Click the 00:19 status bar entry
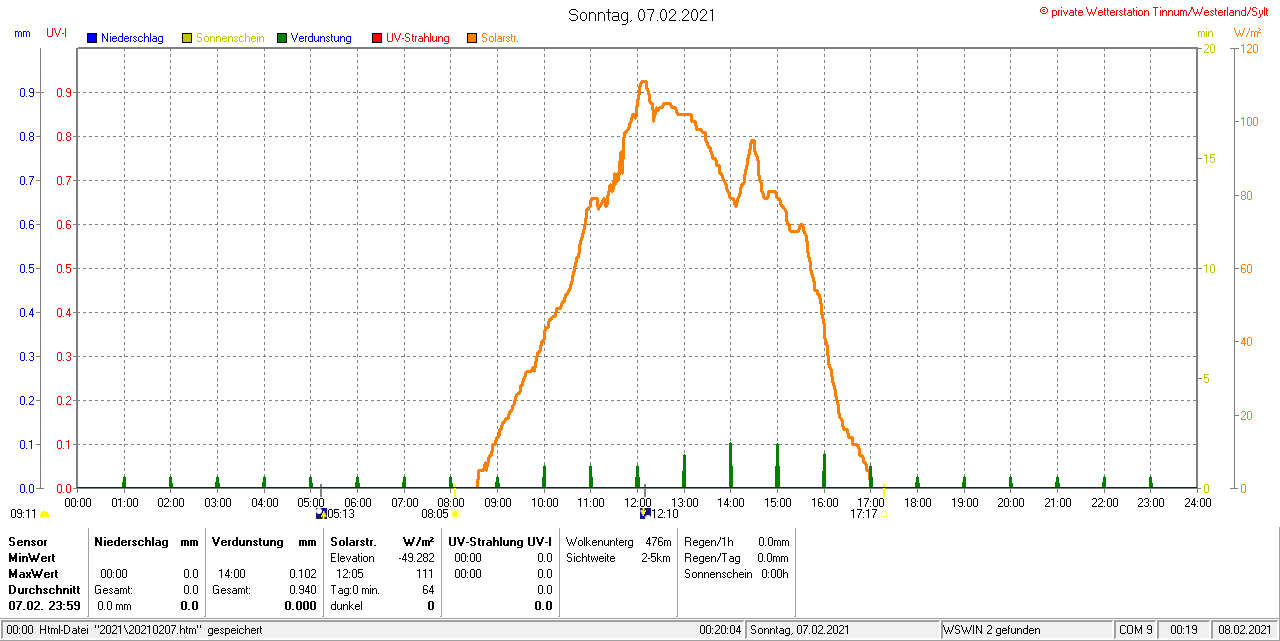 [x=1184, y=630]
